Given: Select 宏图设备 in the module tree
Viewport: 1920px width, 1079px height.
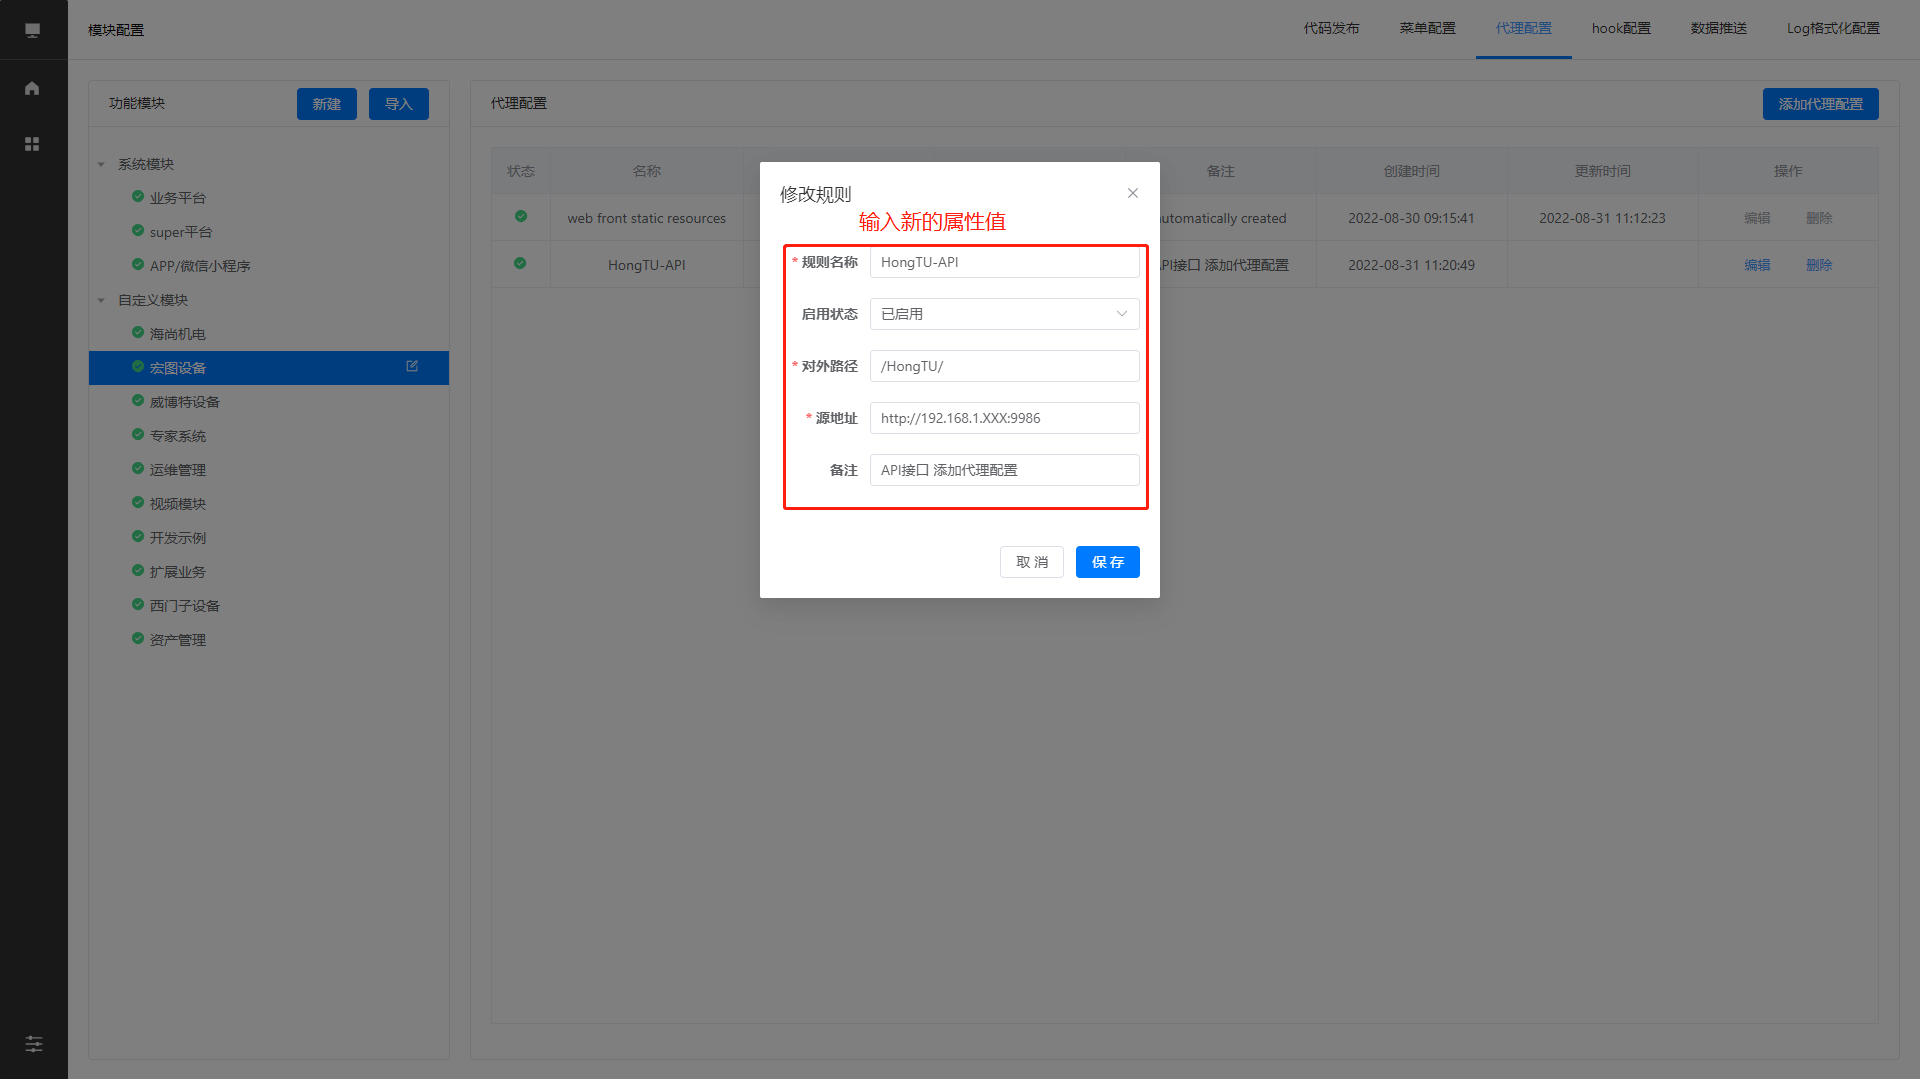Looking at the screenshot, I should (269, 368).
